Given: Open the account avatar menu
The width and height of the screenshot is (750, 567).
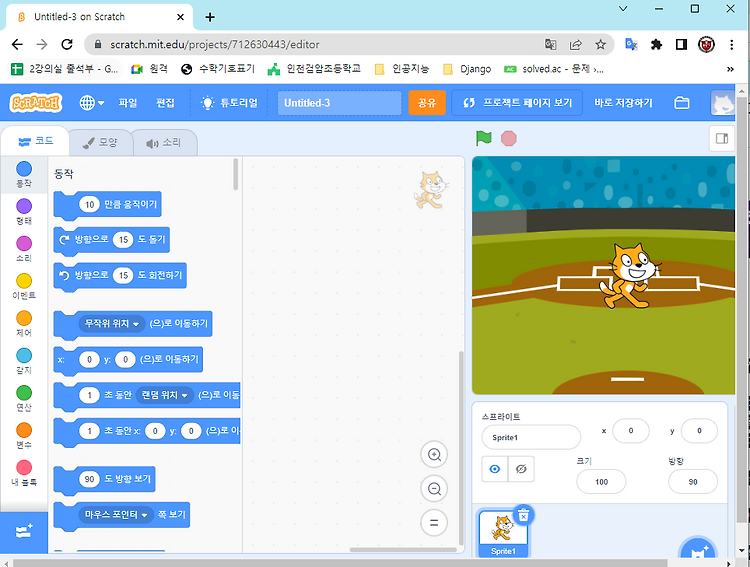Looking at the screenshot, I should (723, 103).
